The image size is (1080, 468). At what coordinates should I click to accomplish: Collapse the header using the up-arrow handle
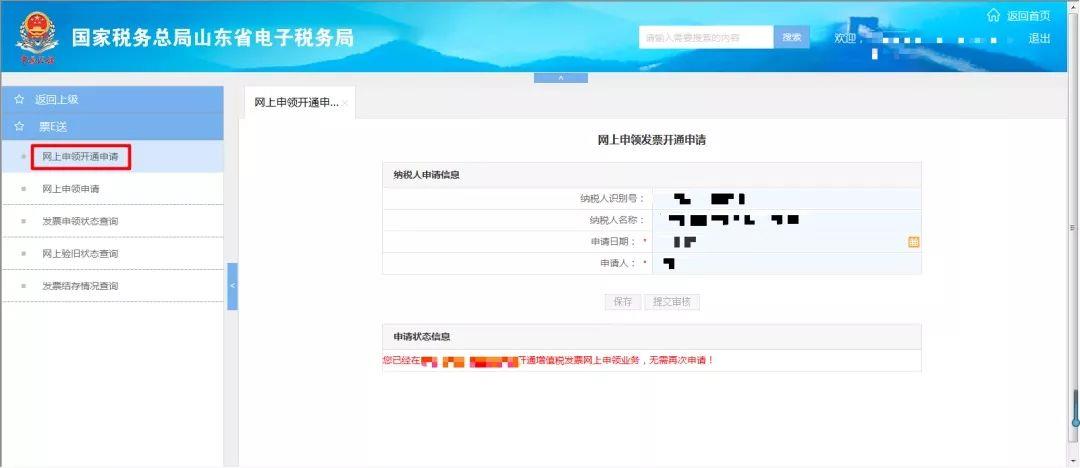560,78
